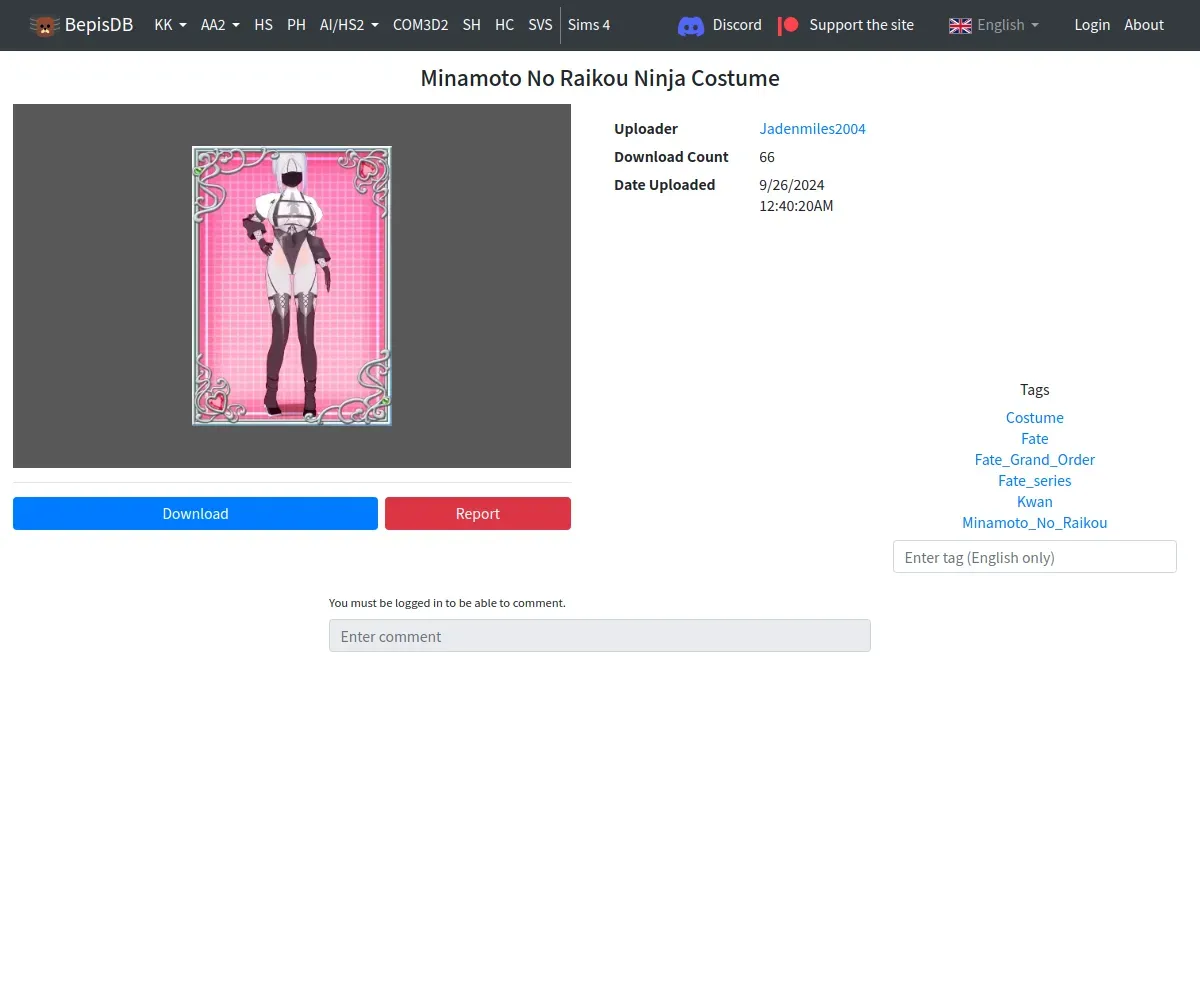Click the page title Minamoto No Raikou Ninja Costume
Image resolution: width=1200 pixels, height=1000 pixels.
pos(600,79)
